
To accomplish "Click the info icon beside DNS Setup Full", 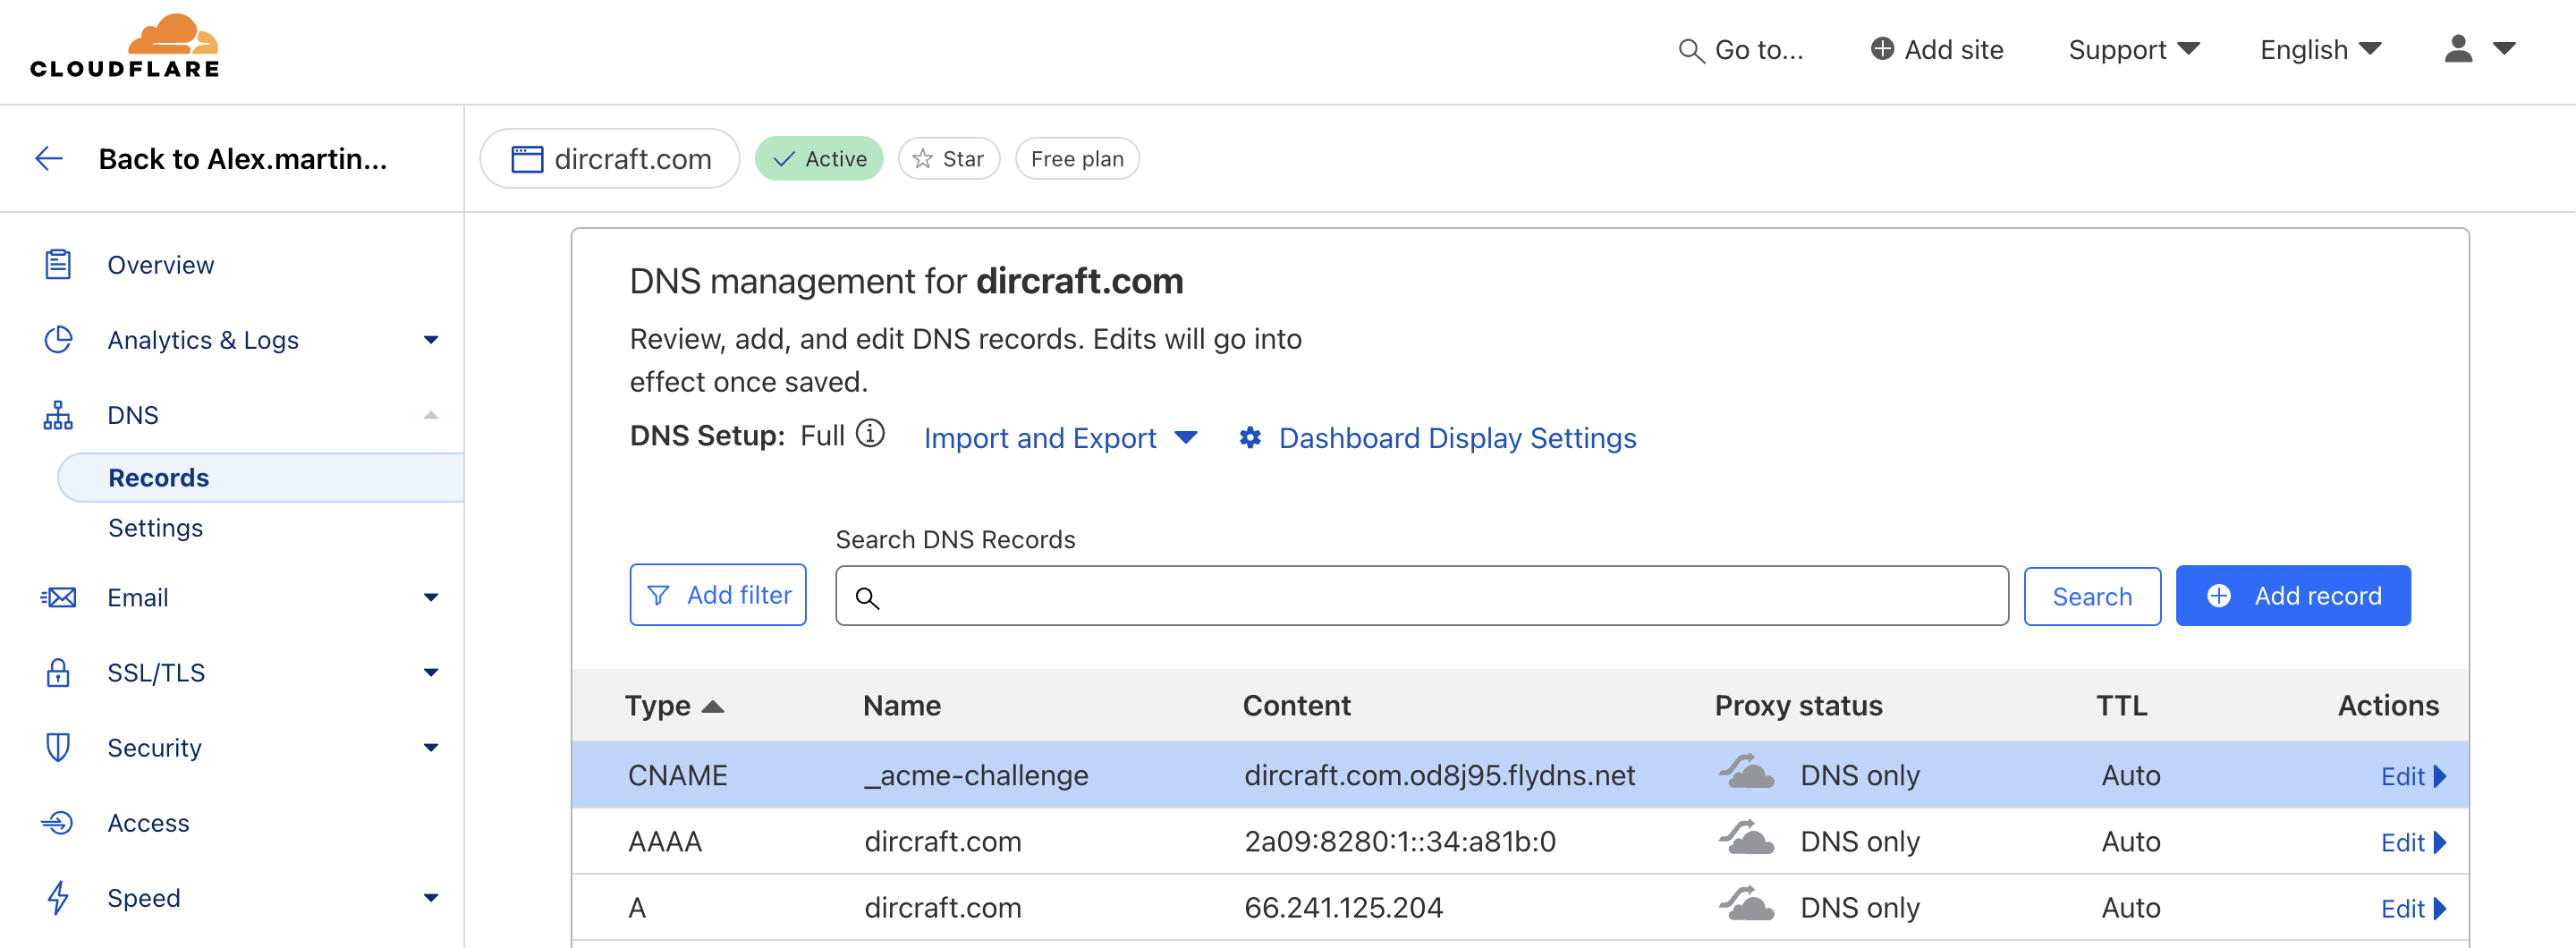I will click(870, 434).
